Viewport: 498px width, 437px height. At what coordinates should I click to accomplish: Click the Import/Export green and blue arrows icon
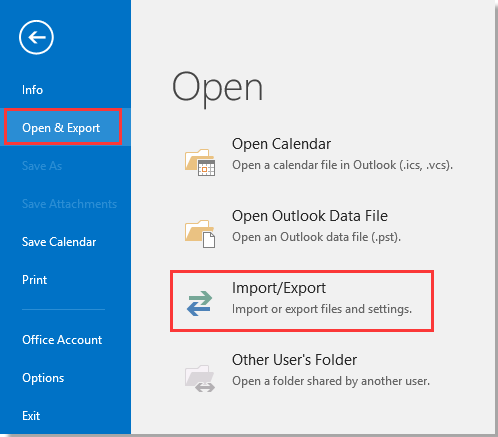point(199,303)
